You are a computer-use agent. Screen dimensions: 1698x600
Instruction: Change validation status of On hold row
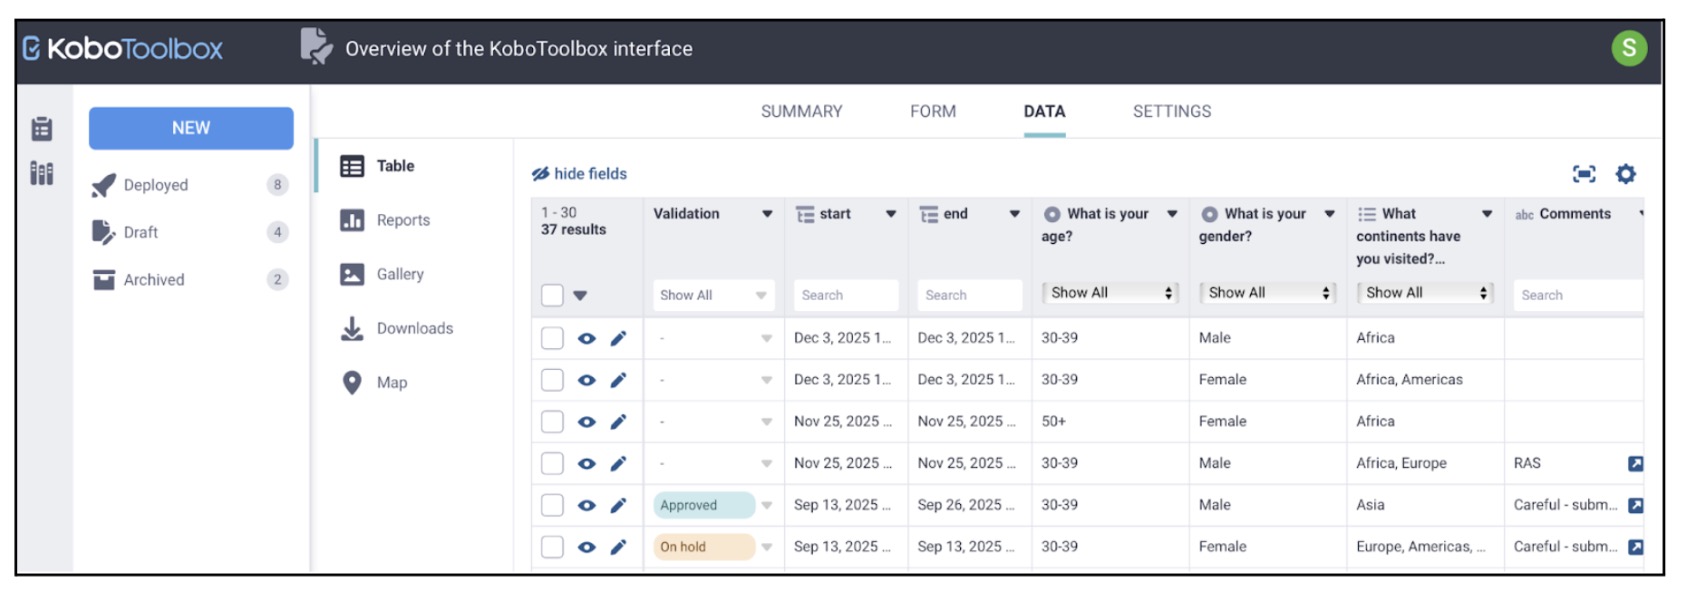767,548
